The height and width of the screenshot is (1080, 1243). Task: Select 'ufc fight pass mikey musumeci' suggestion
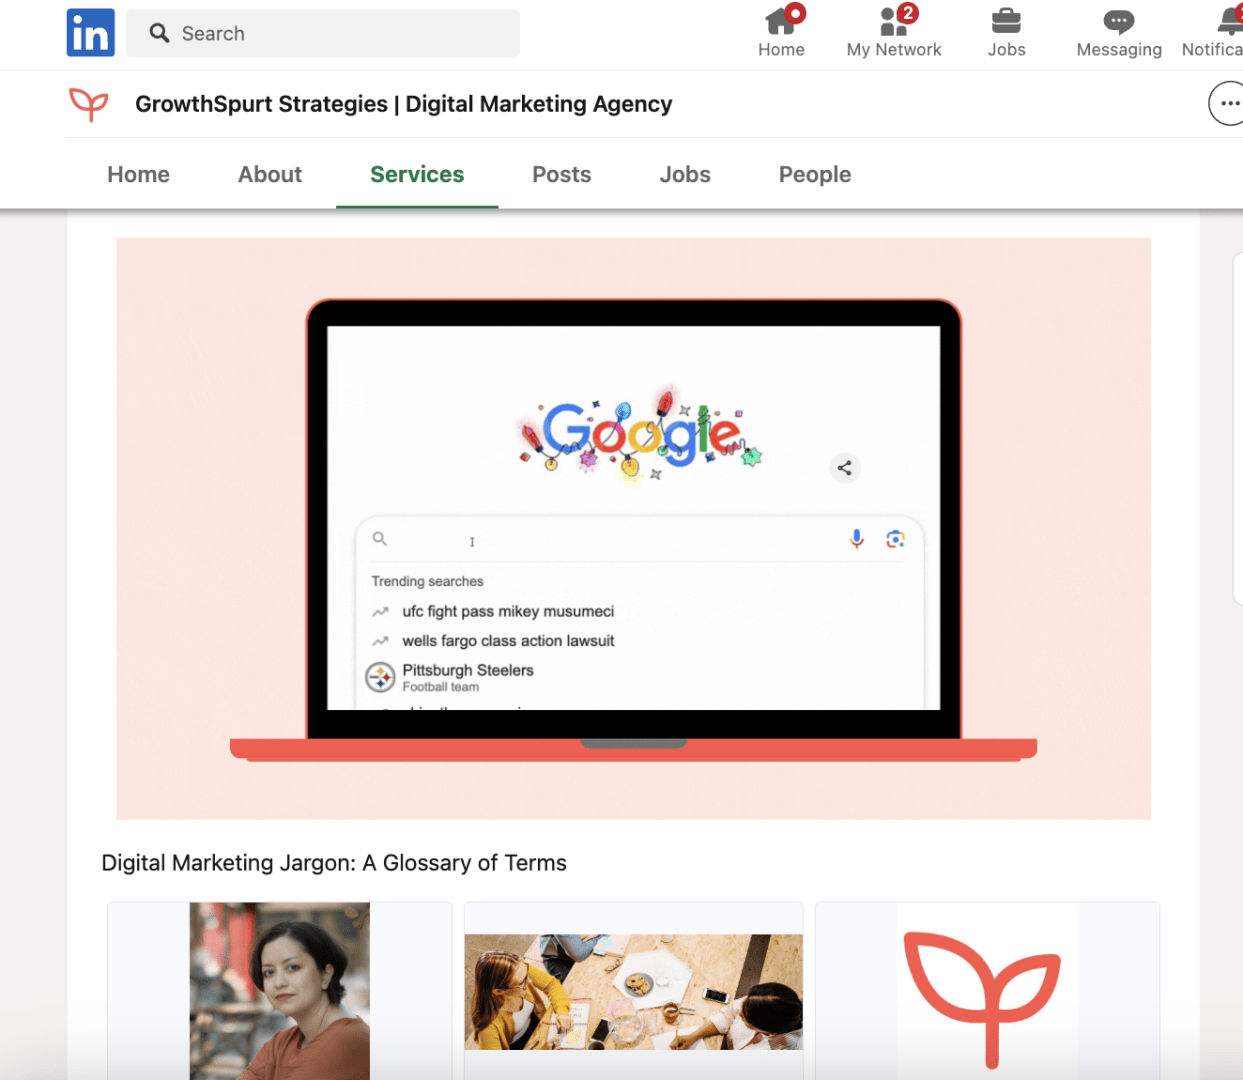(508, 611)
